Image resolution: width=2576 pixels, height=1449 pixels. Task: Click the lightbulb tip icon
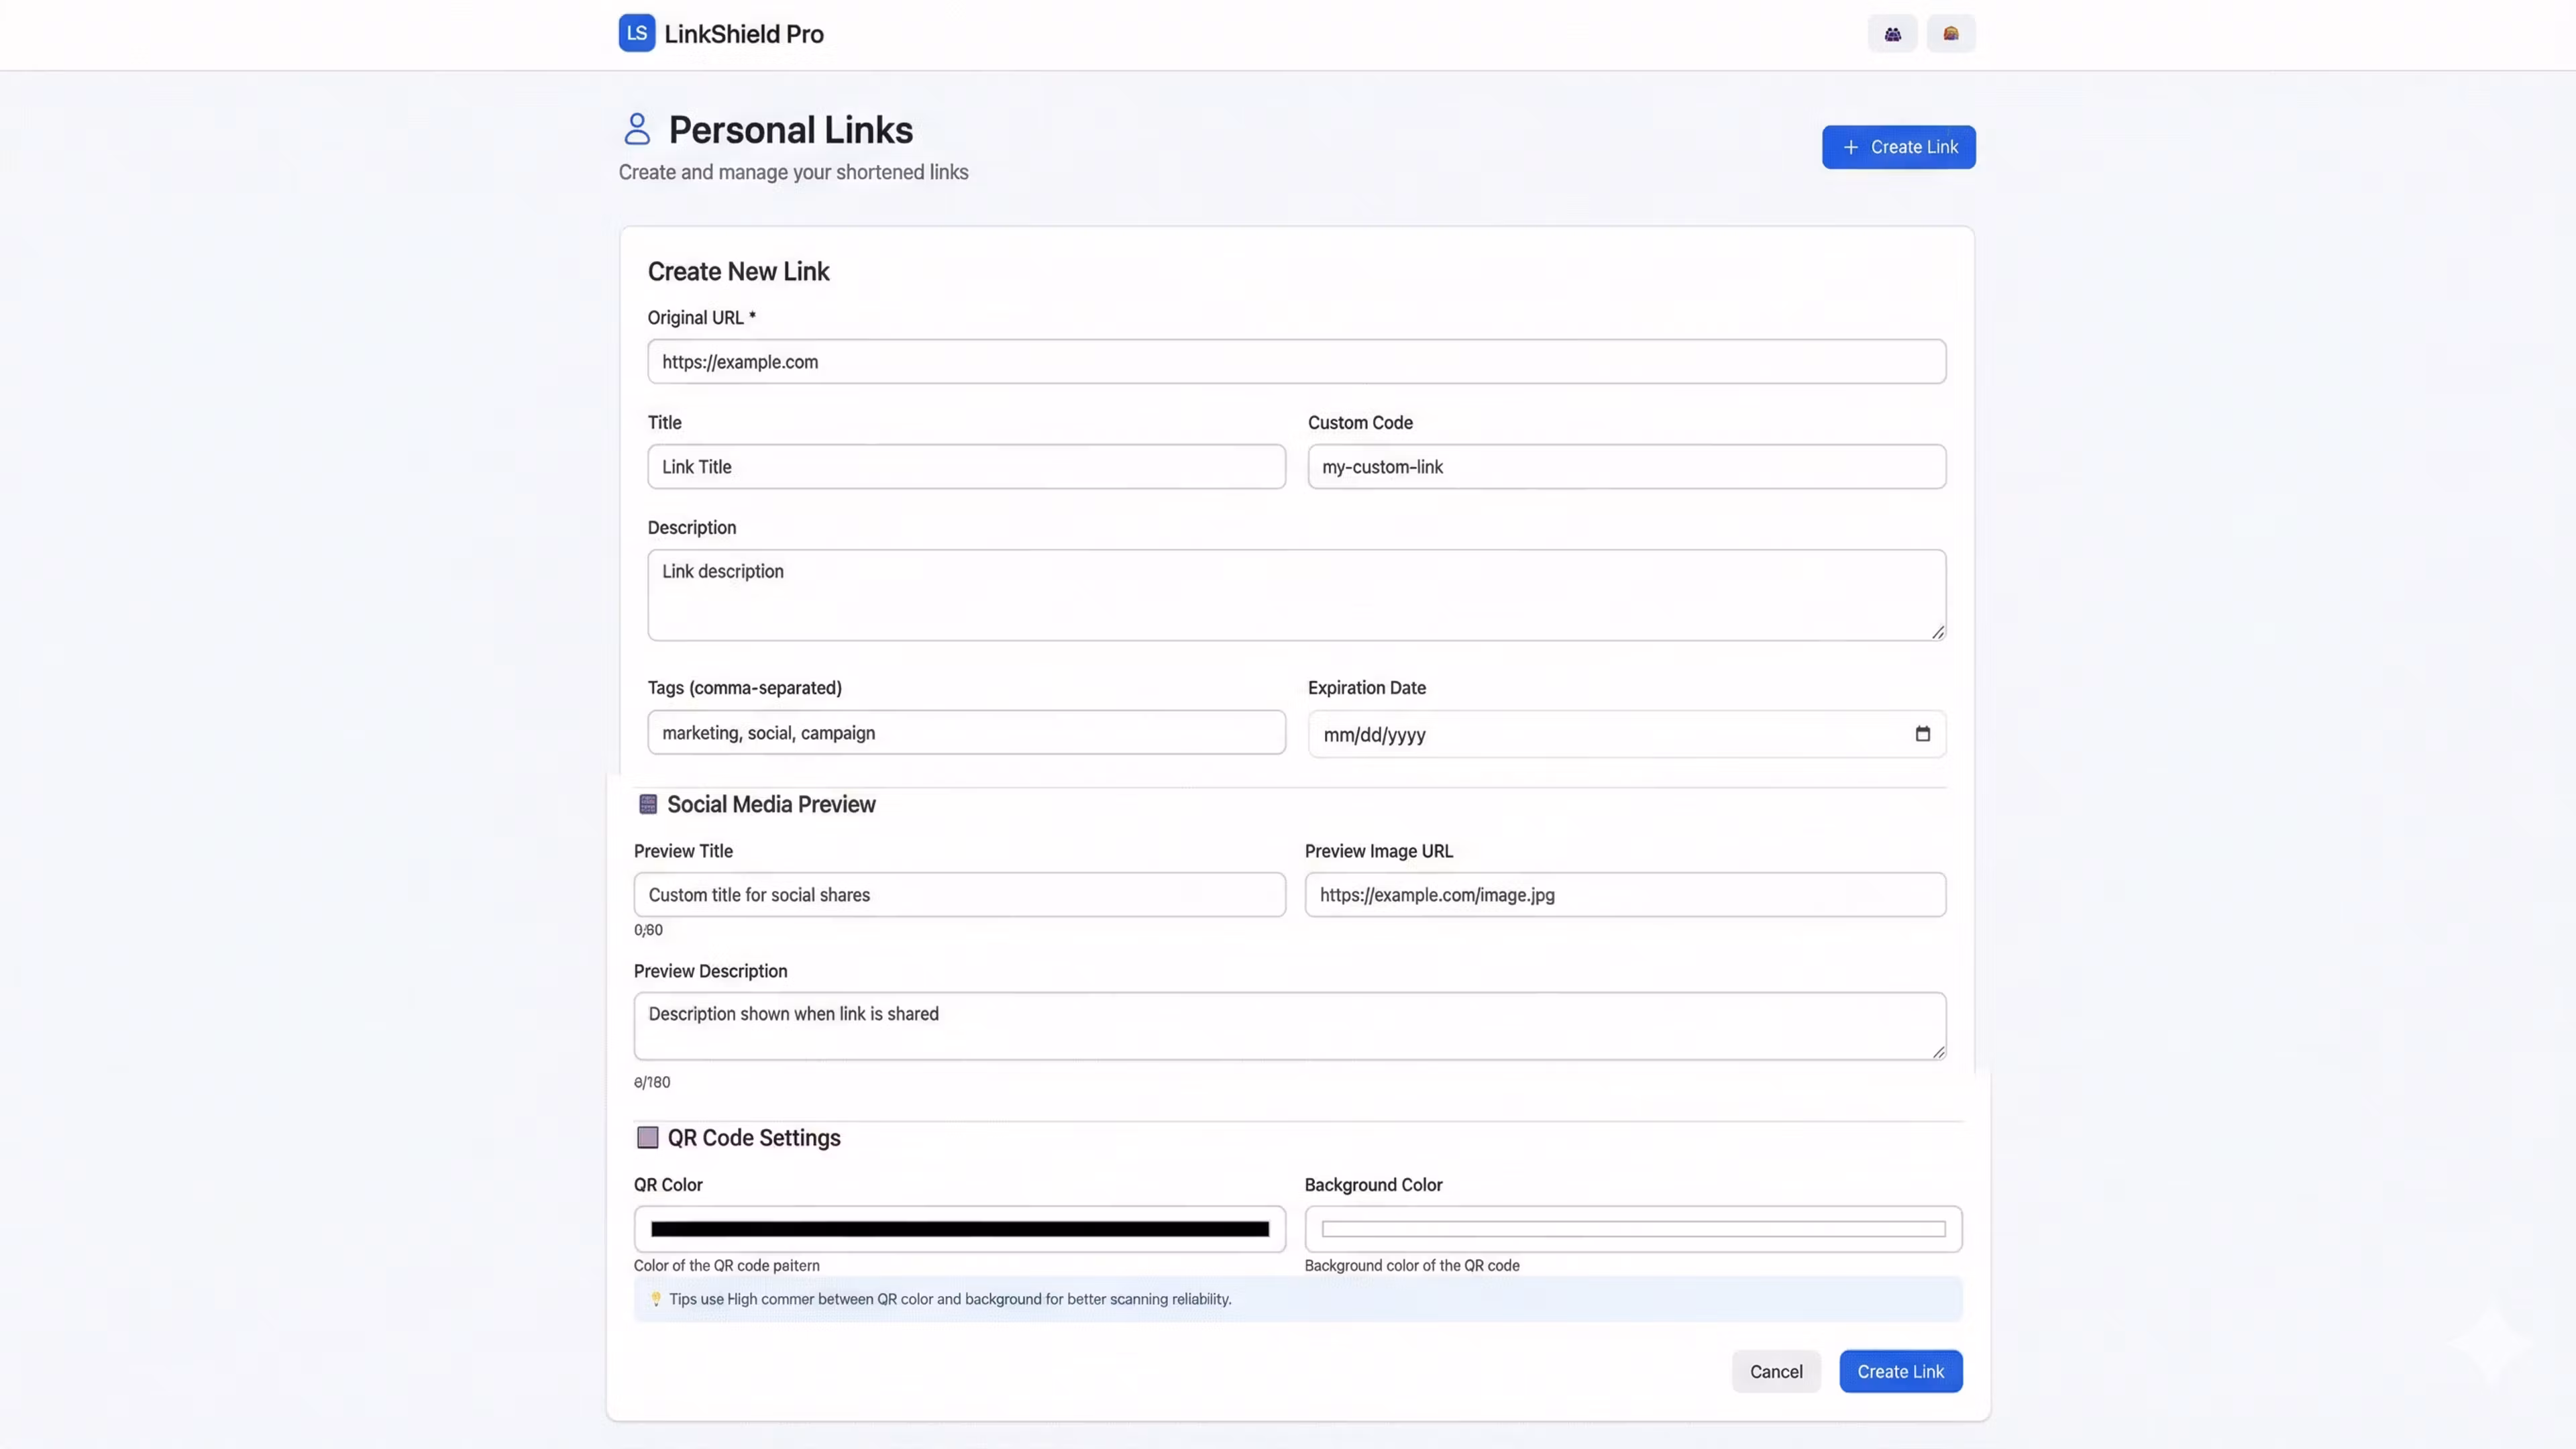pos(656,1299)
